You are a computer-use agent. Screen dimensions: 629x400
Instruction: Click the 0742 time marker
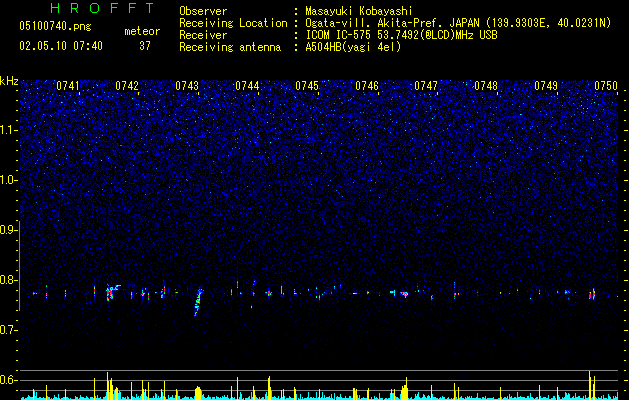(127, 86)
